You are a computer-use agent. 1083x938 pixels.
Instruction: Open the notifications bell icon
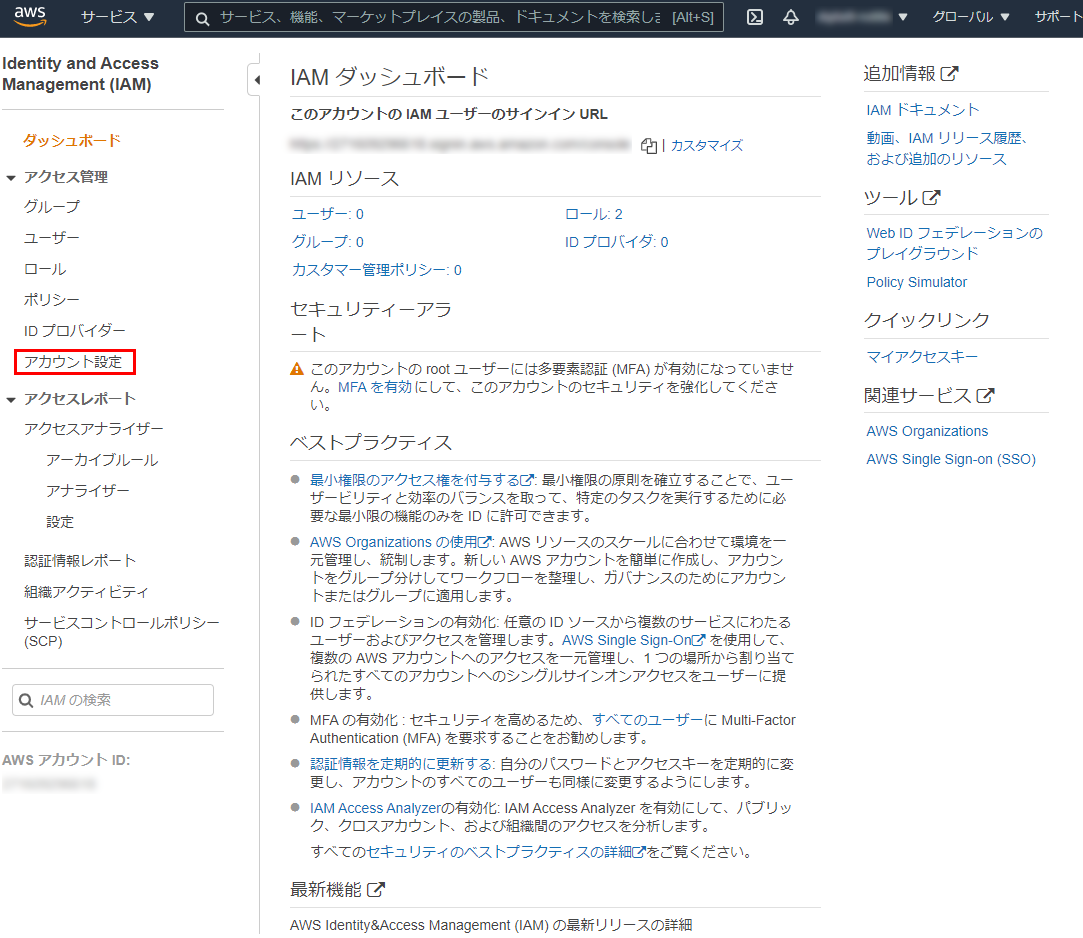(x=791, y=17)
